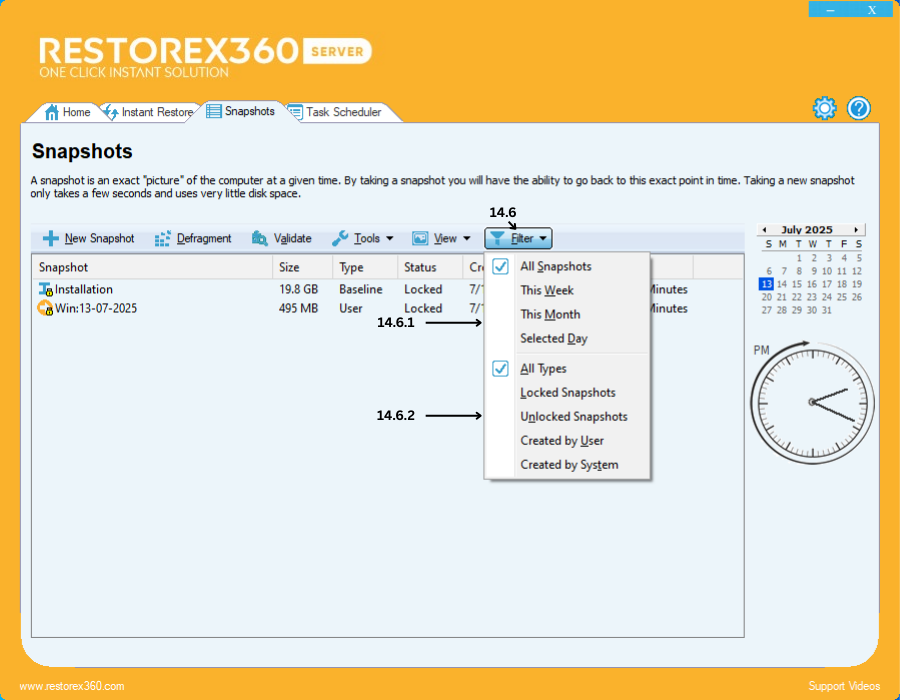Image resolution: width=900 pixels, height=700 pixels.
Task: Select July 31 in the calendar
Action: tap(827, 310)
